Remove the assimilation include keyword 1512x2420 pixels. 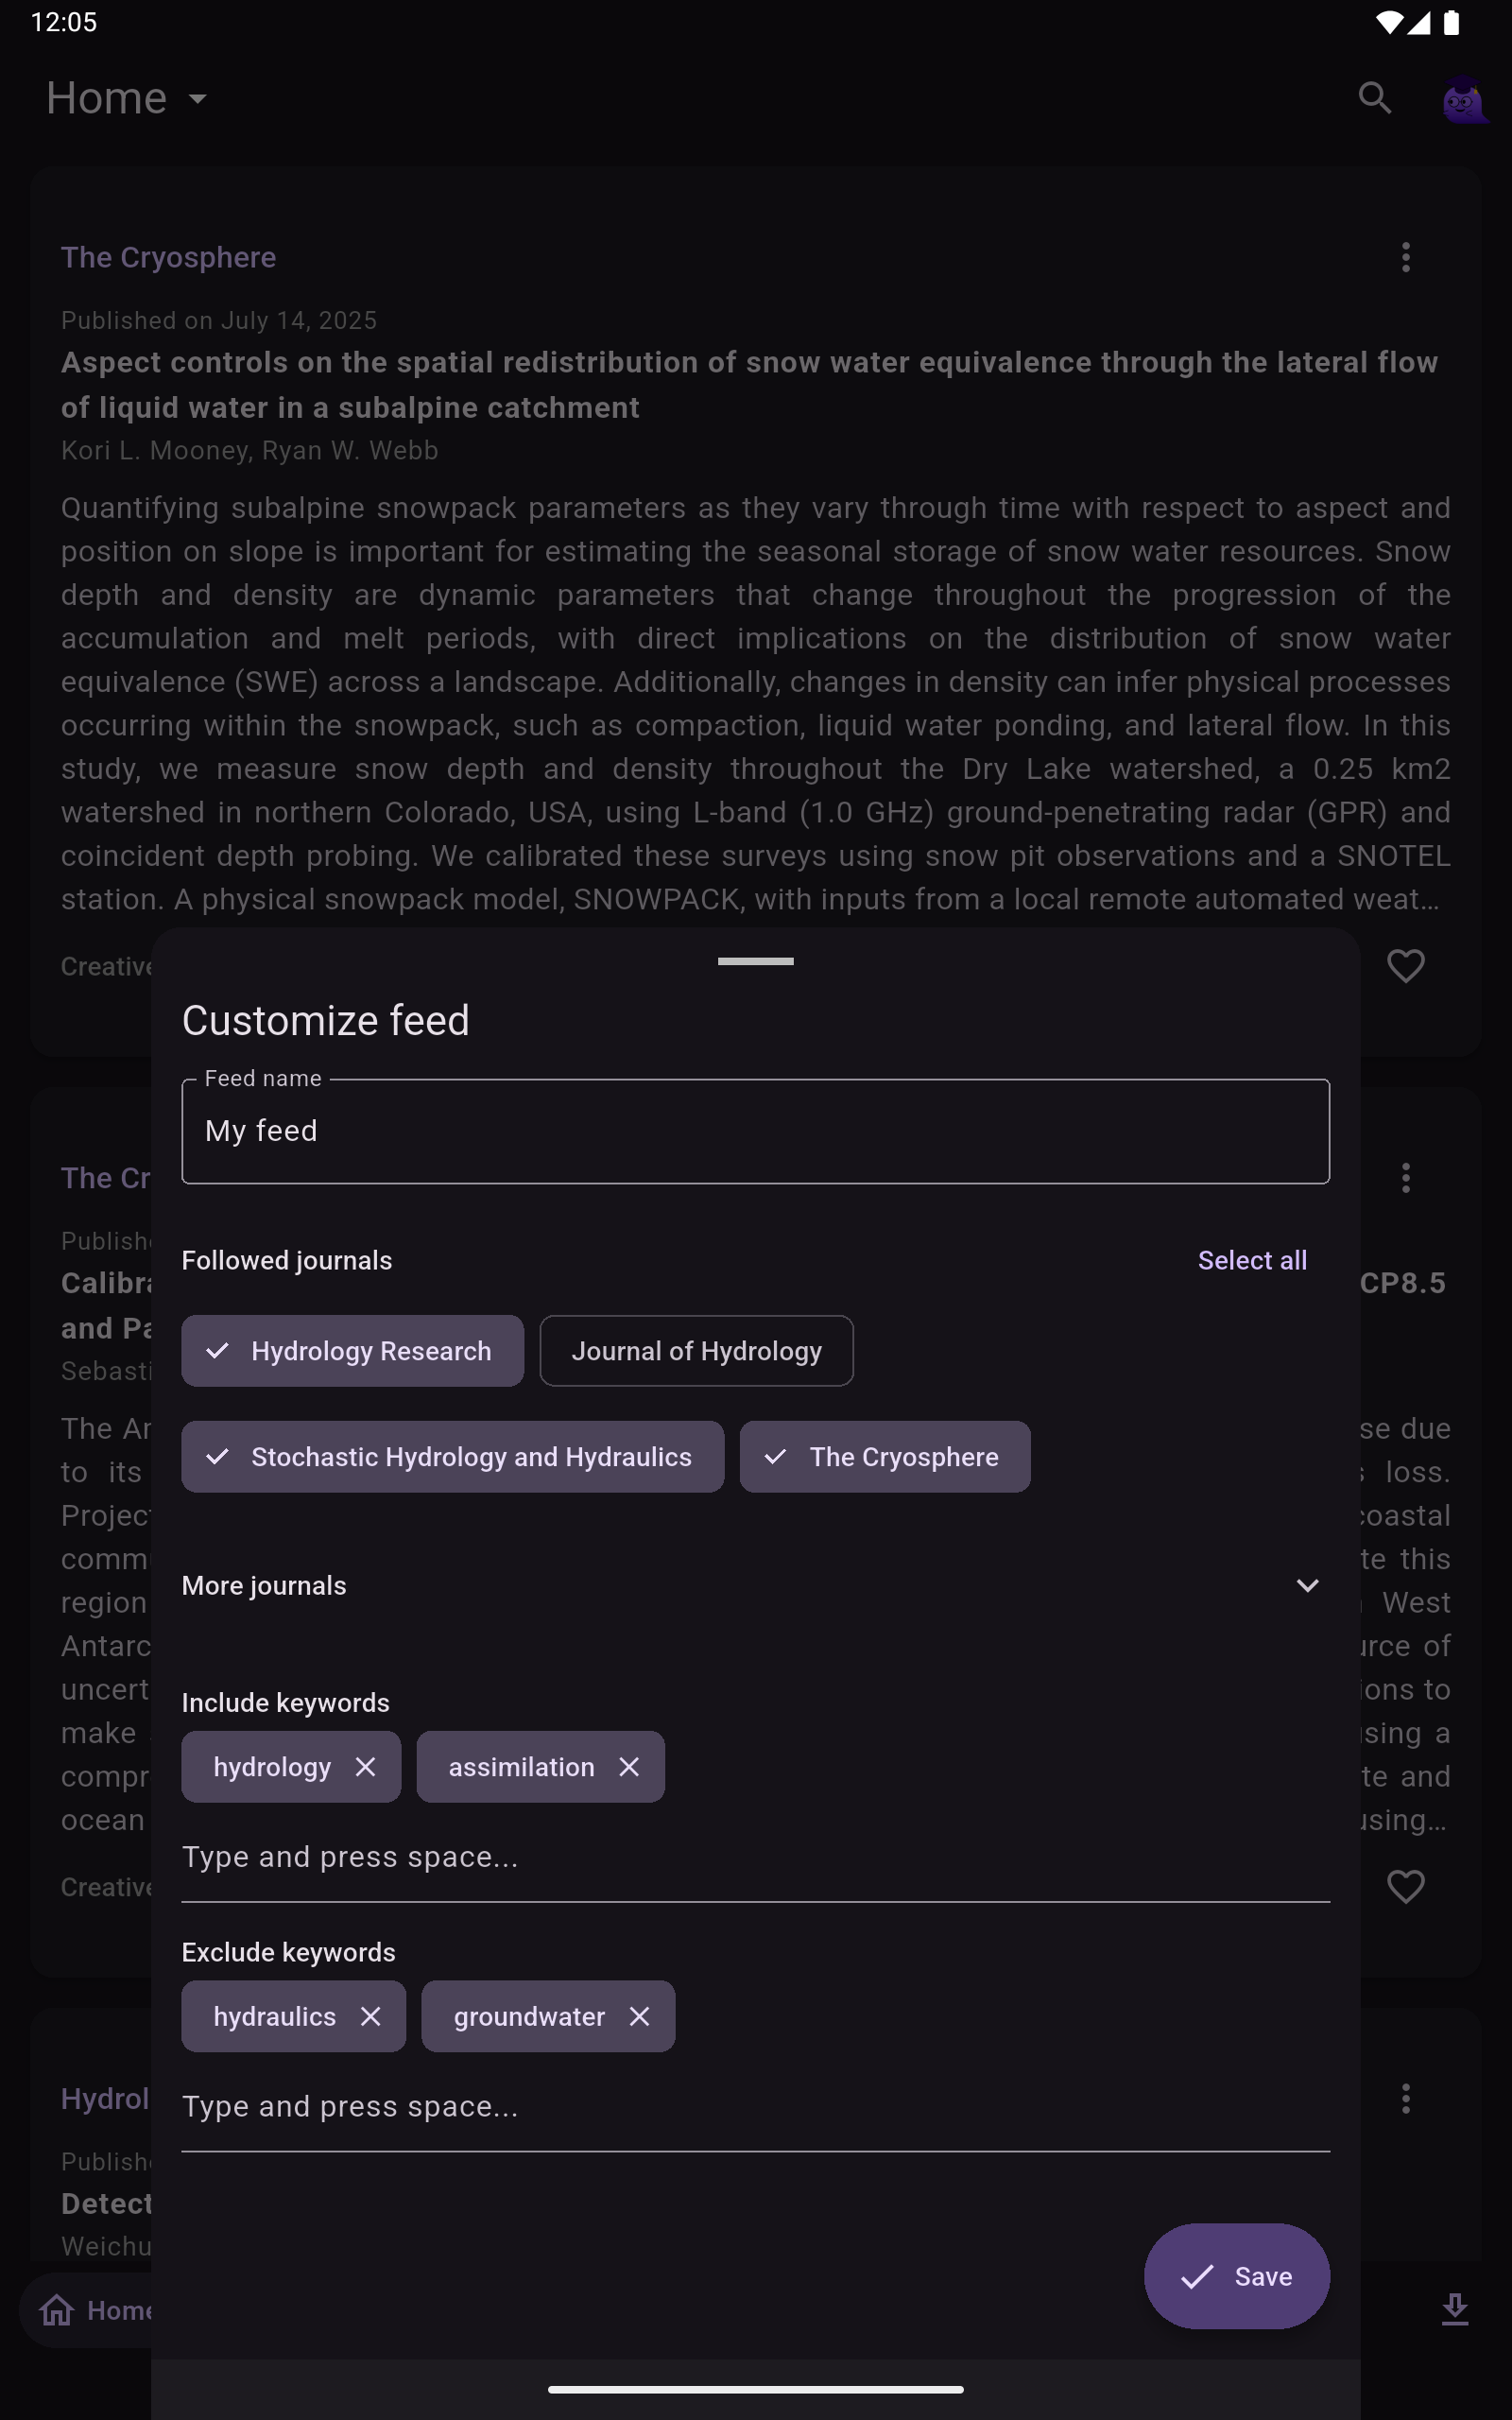click(629, 1767)
